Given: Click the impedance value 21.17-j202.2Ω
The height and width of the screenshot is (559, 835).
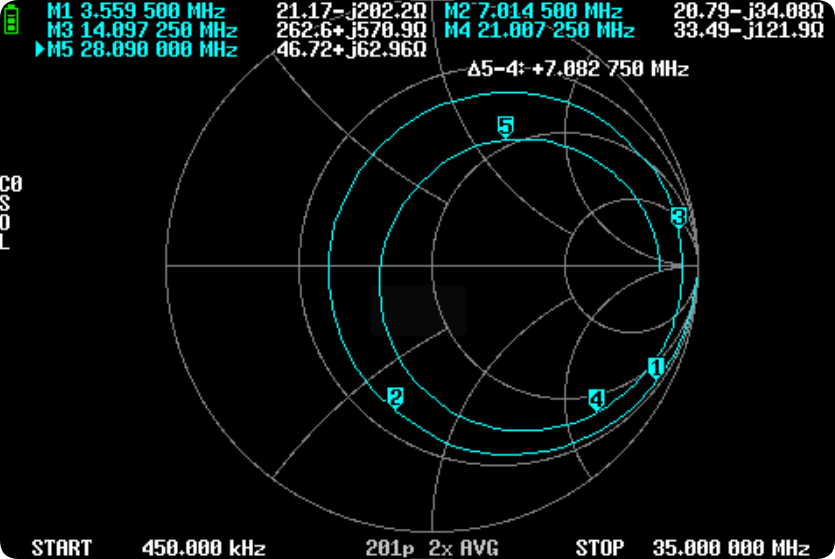Looking at the screenshot, I should tap(351, 11).
